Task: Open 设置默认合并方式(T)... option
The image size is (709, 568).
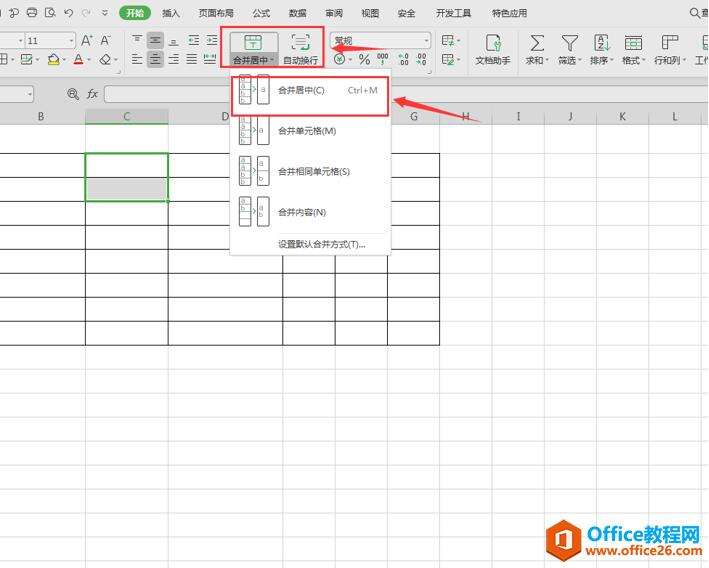Action: click(x=322, y=245)
